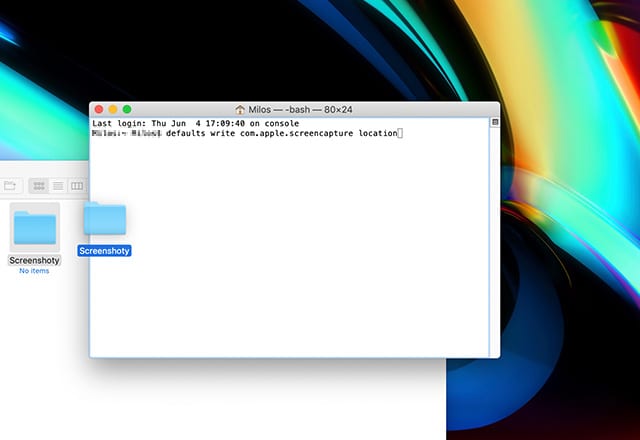640x440 pixels.
Task: Select the Screenshoty folder showing No items
Action: 35,230
